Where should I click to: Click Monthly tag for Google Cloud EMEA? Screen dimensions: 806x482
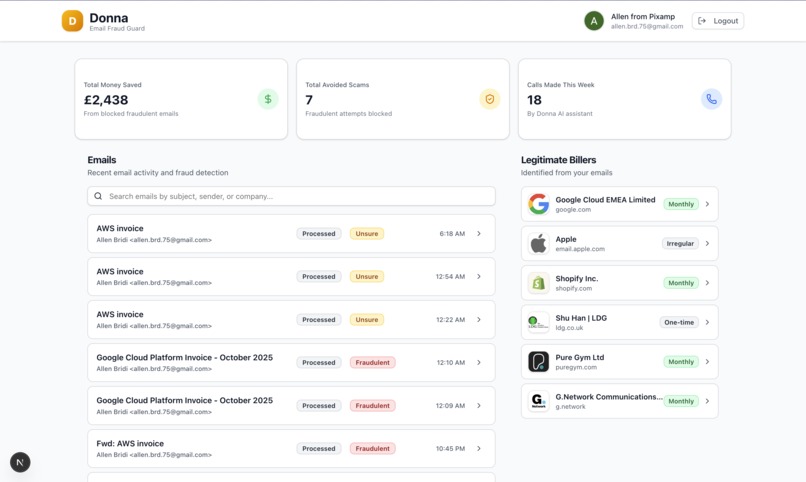tap(681, 204)
